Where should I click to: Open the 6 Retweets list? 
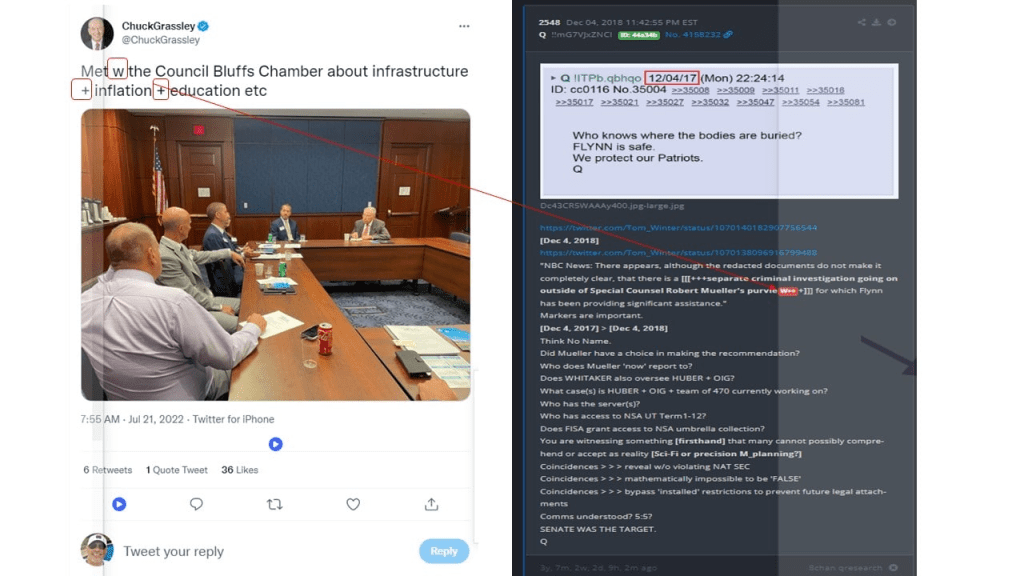[108, 470]
